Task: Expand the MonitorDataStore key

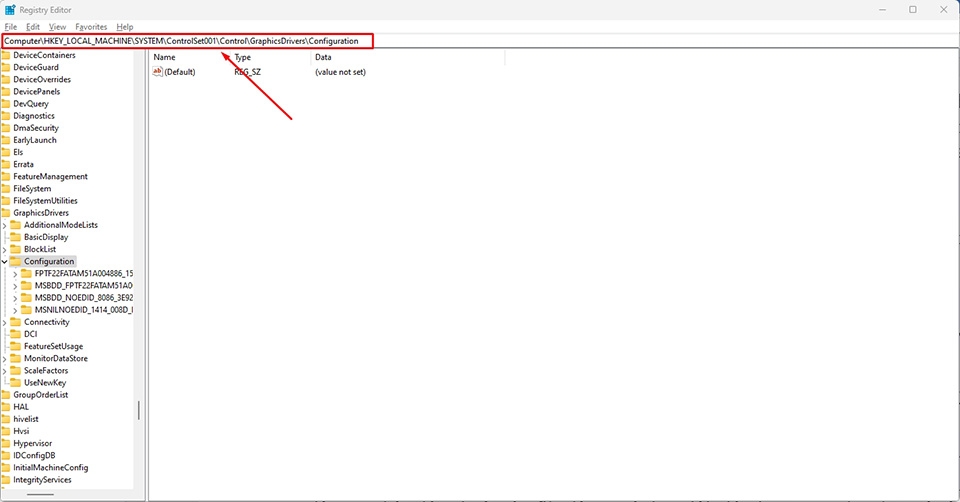Action: [5, 359]
